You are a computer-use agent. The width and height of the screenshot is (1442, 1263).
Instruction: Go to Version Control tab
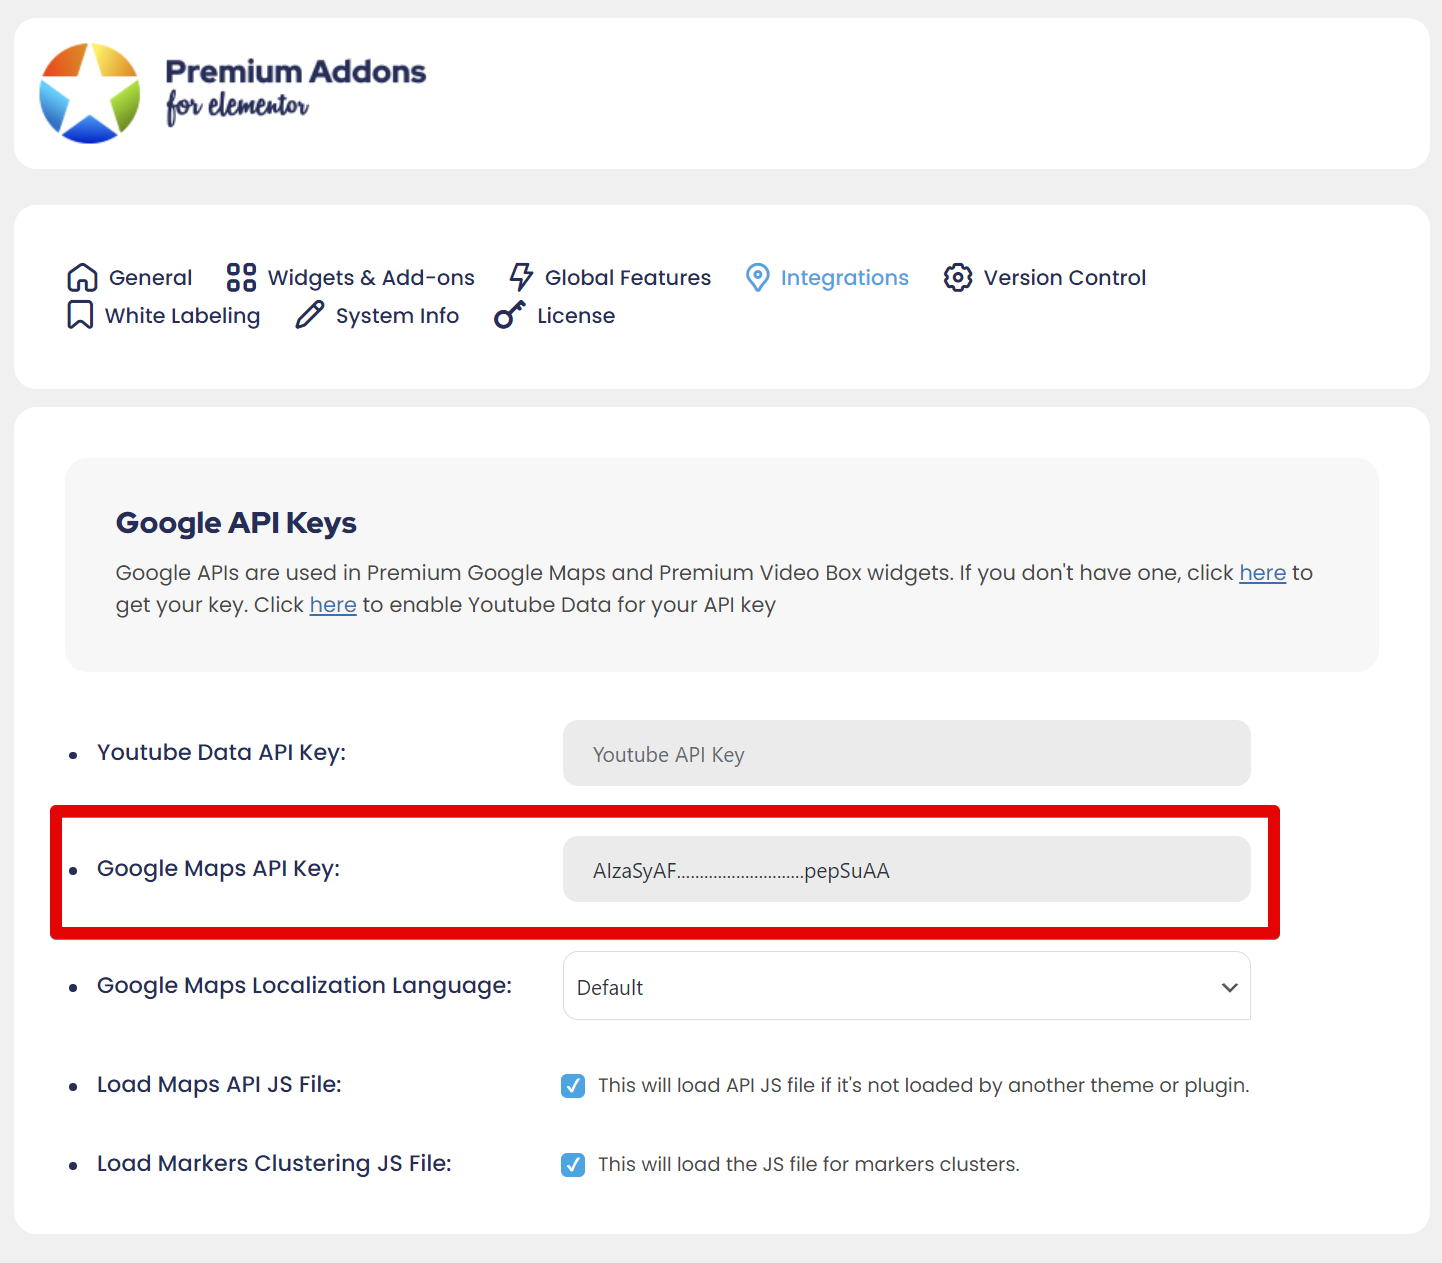pos(1045,277)
